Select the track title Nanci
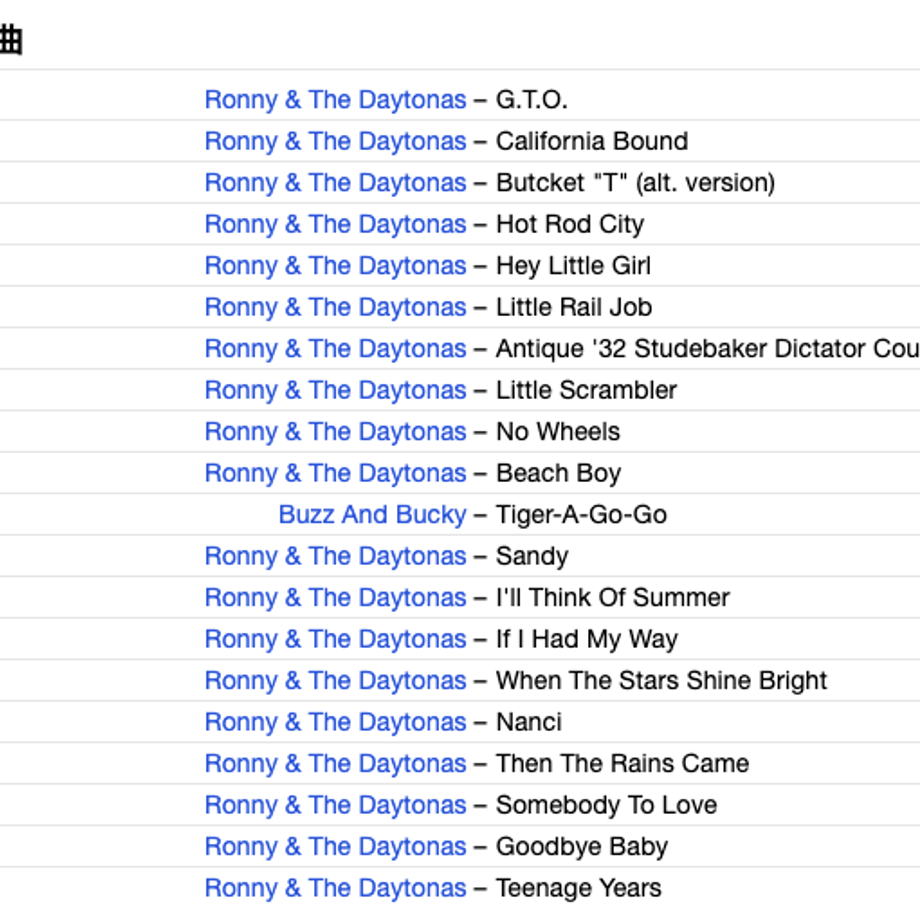This screenshot has width=920, height=920. (529, 722)
